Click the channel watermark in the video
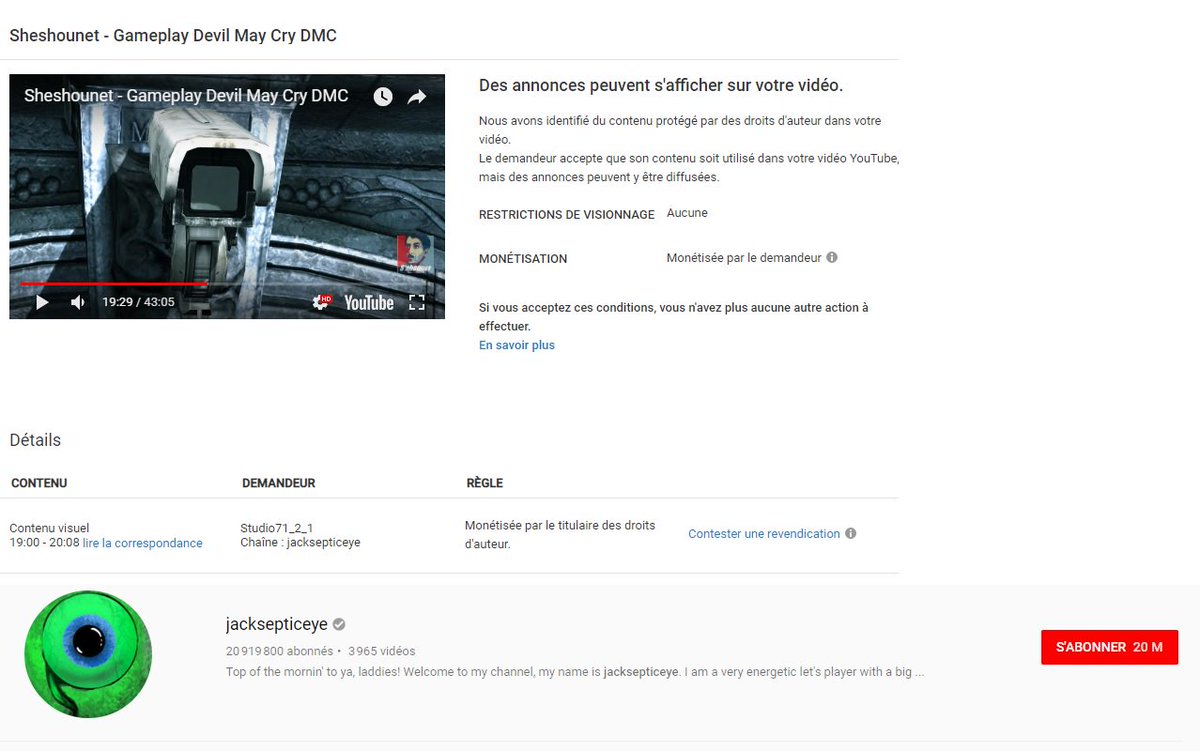 (x=417, y=254)
